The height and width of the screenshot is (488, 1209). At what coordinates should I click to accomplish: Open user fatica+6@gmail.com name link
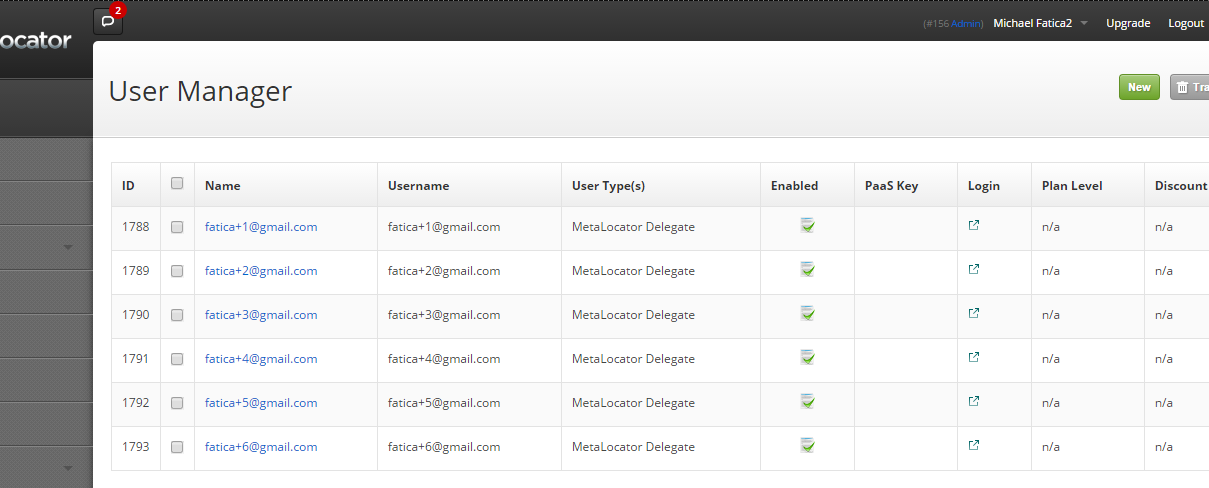[261, 447]
